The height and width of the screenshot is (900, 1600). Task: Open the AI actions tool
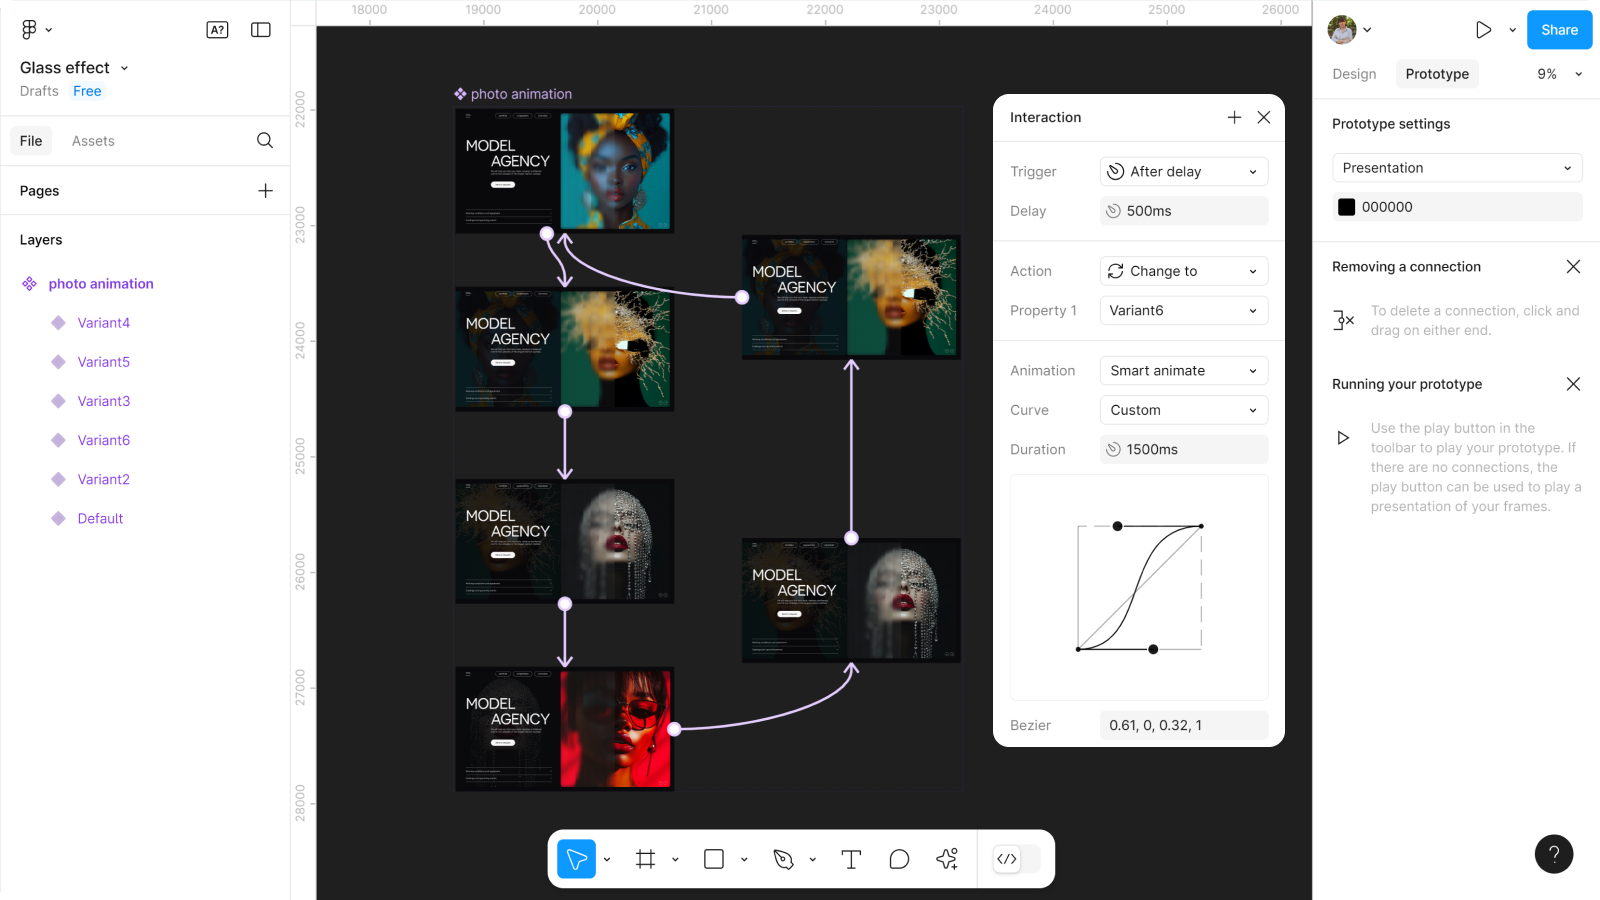pyautogui.click(x=947, y=859)
